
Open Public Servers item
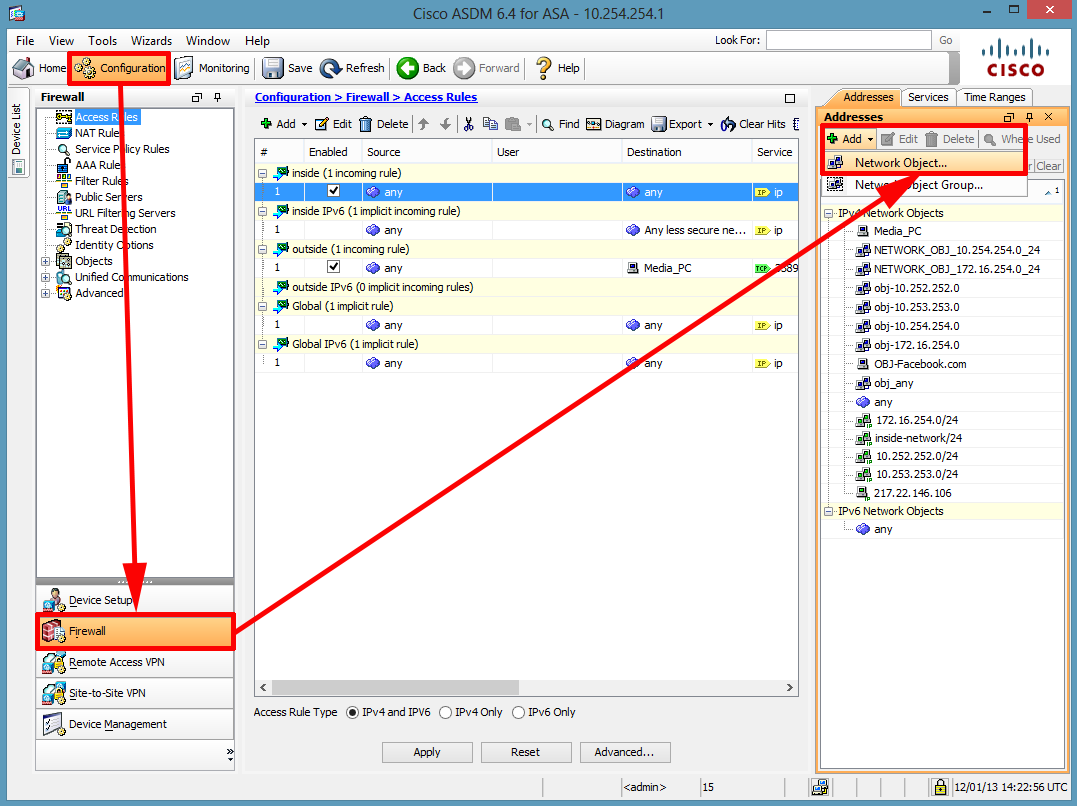[x=100, y=197]
